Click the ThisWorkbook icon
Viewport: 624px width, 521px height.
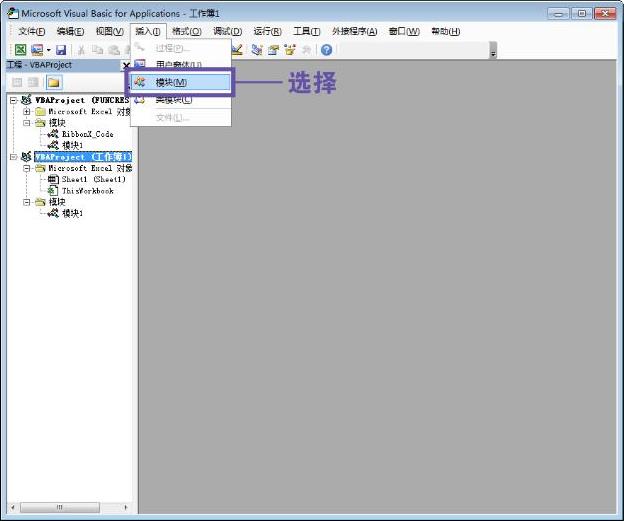53,191
